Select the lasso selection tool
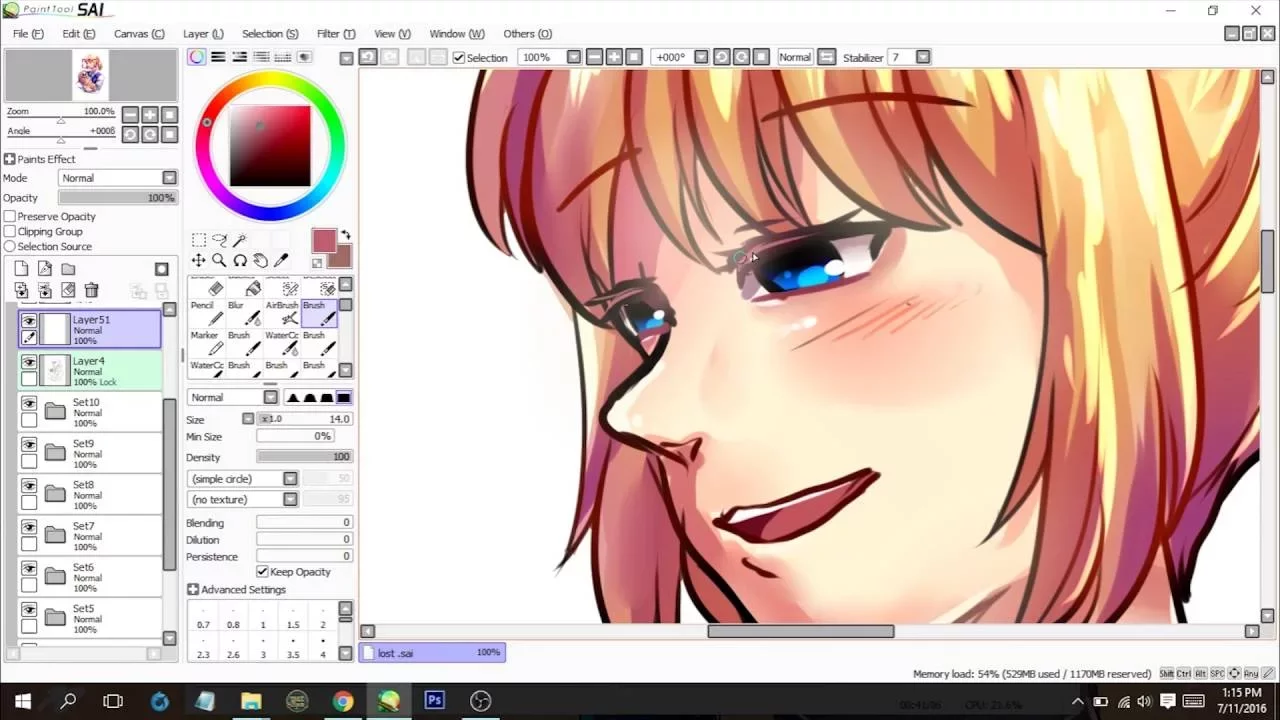Viewport: 1280px width, 720px height. point(219,240)
